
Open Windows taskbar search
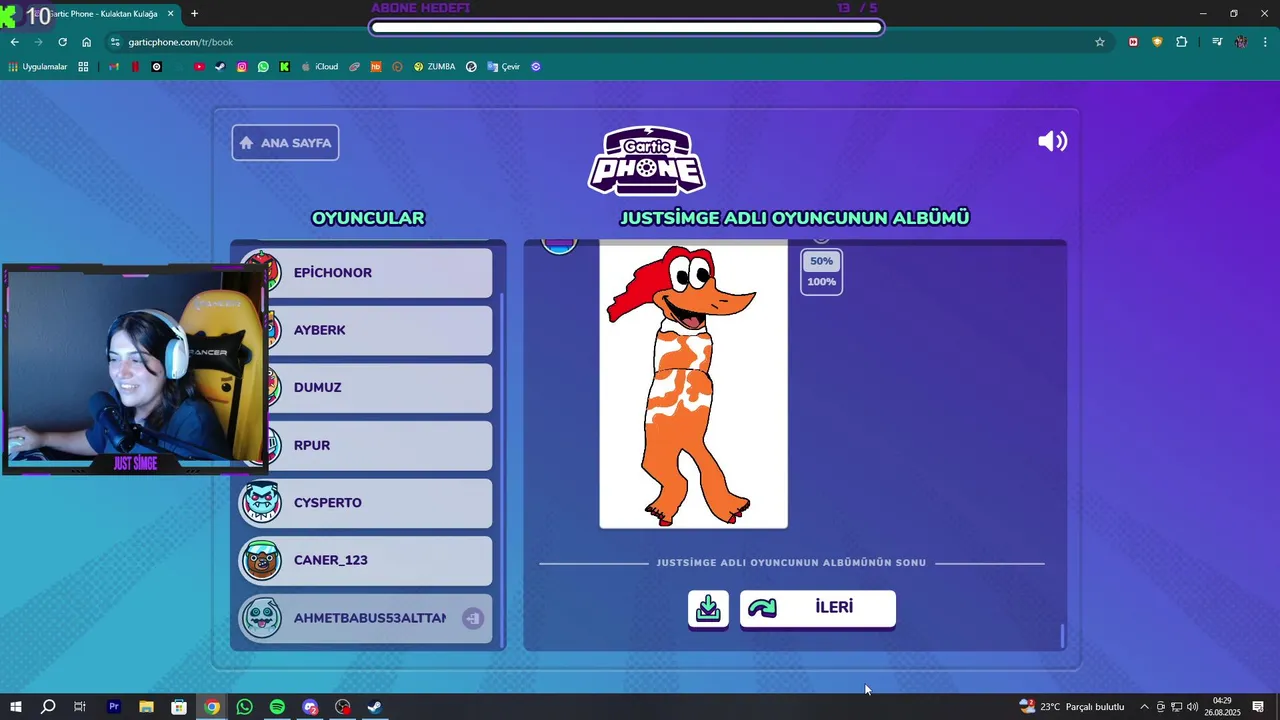(x=47, y=707)
